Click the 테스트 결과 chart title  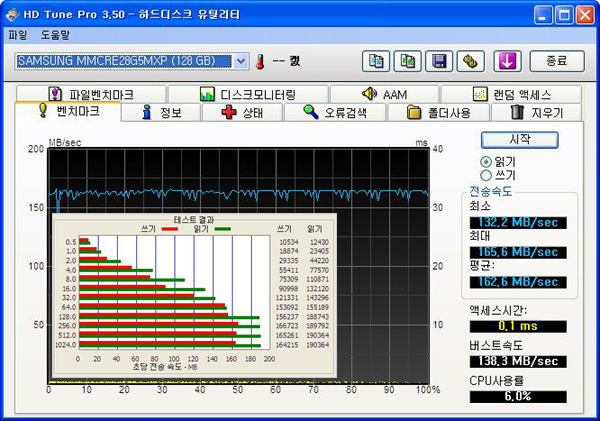[x=194, y=220]
